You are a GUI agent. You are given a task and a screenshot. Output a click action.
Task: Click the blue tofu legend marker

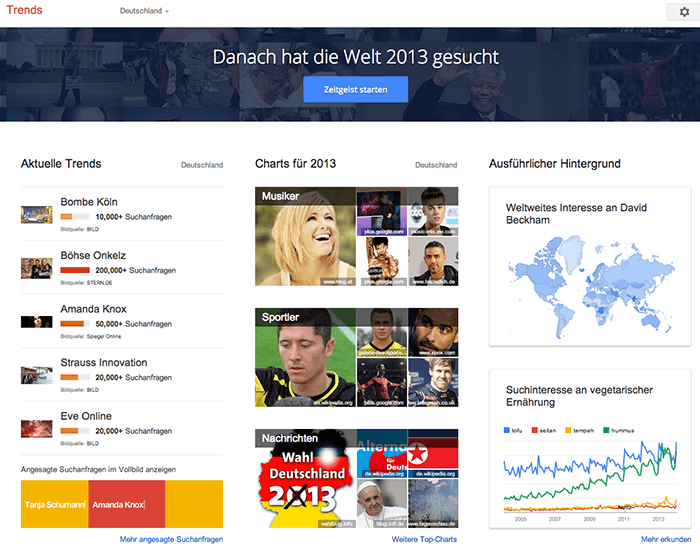pyautogui.click(x=506, y=430)
